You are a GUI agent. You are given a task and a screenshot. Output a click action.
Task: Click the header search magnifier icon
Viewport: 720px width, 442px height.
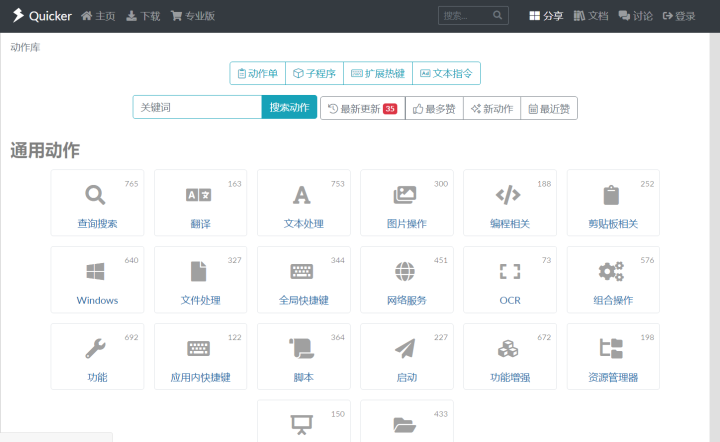click(497, 15)
